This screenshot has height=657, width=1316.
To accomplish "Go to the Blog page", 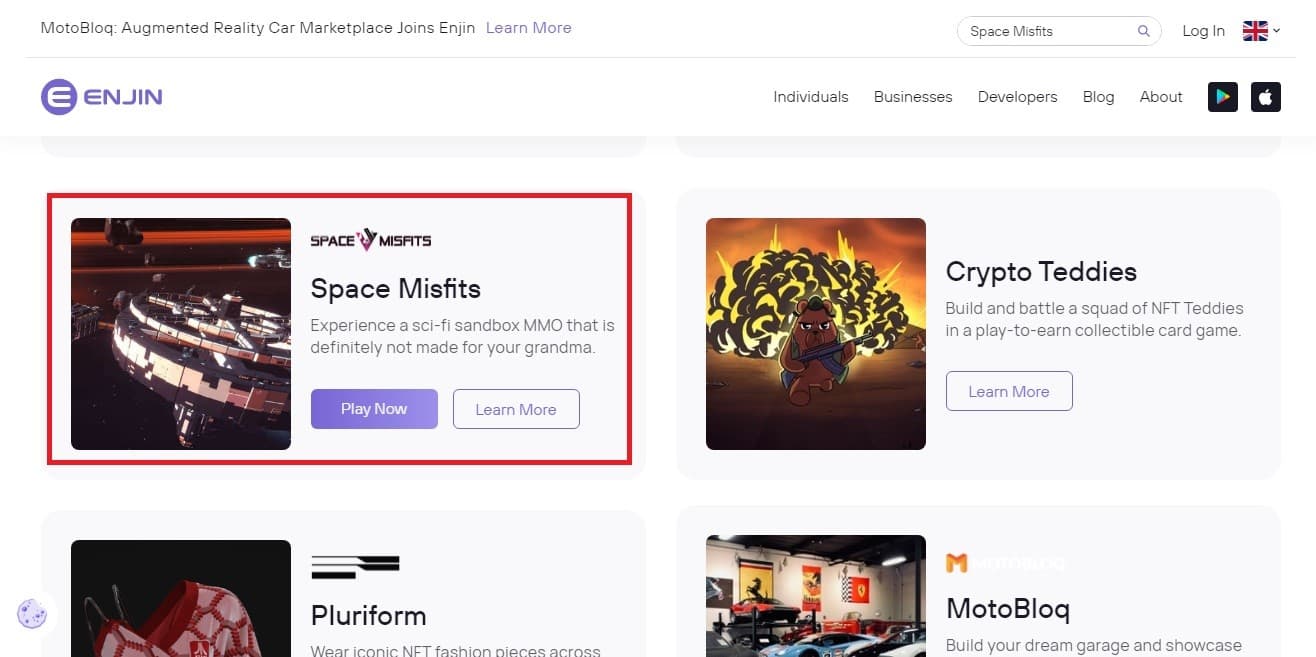I will (x=1098, y=97).
